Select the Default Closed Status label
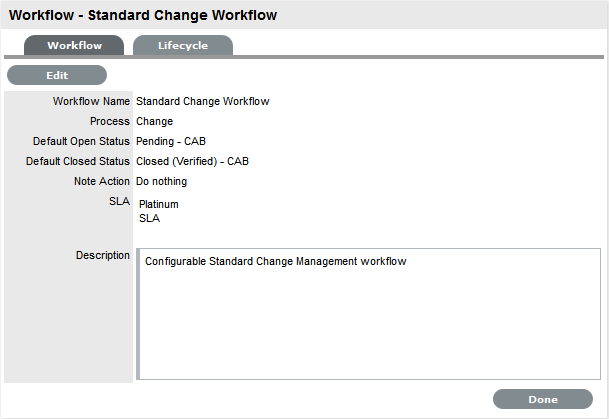Image resolution: width=609 pixels, height=419 pixels. 78,161
